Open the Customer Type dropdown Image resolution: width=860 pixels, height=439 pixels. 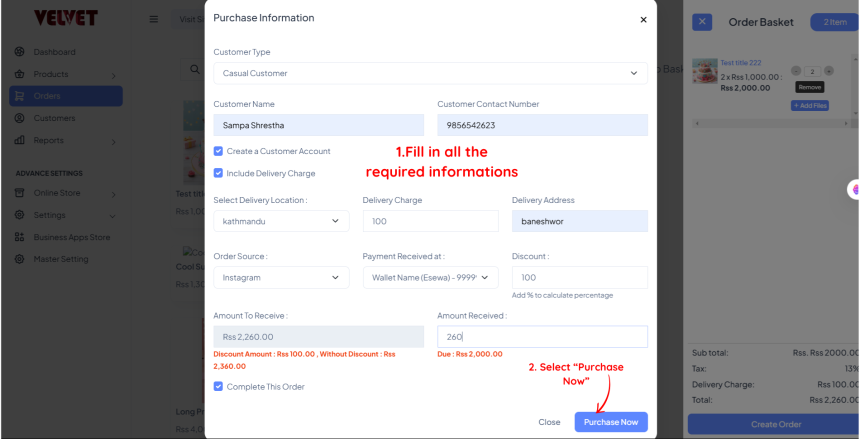[430, 73]
